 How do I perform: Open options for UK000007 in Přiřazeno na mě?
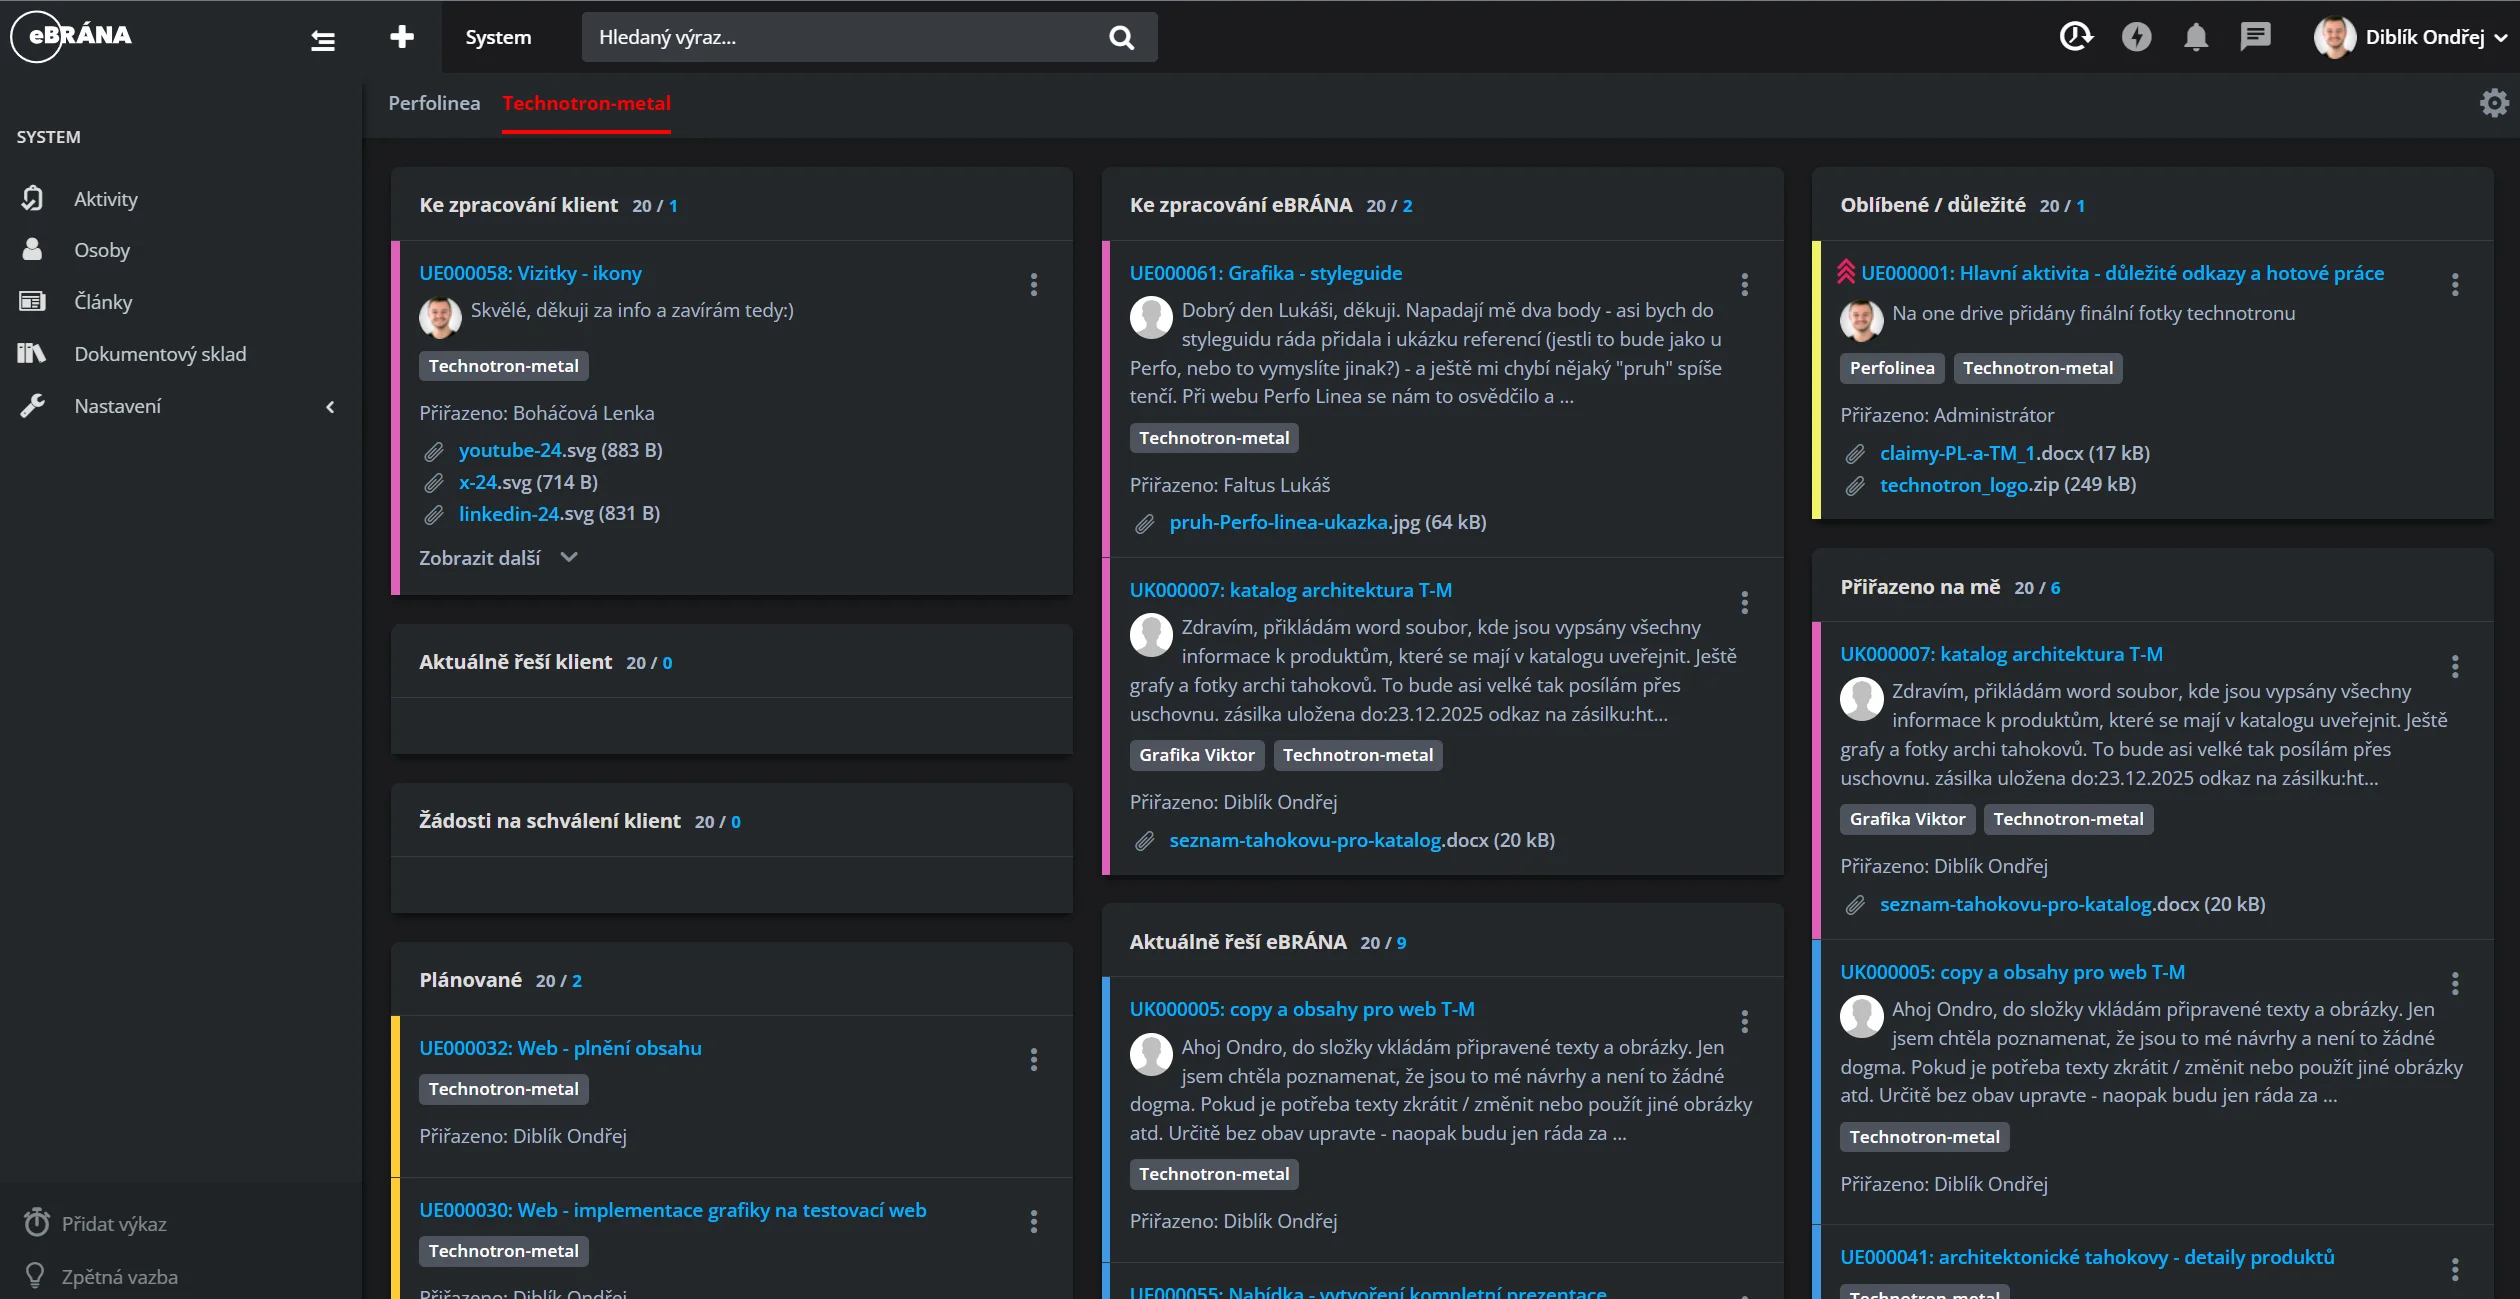[x=2455, y=667]
